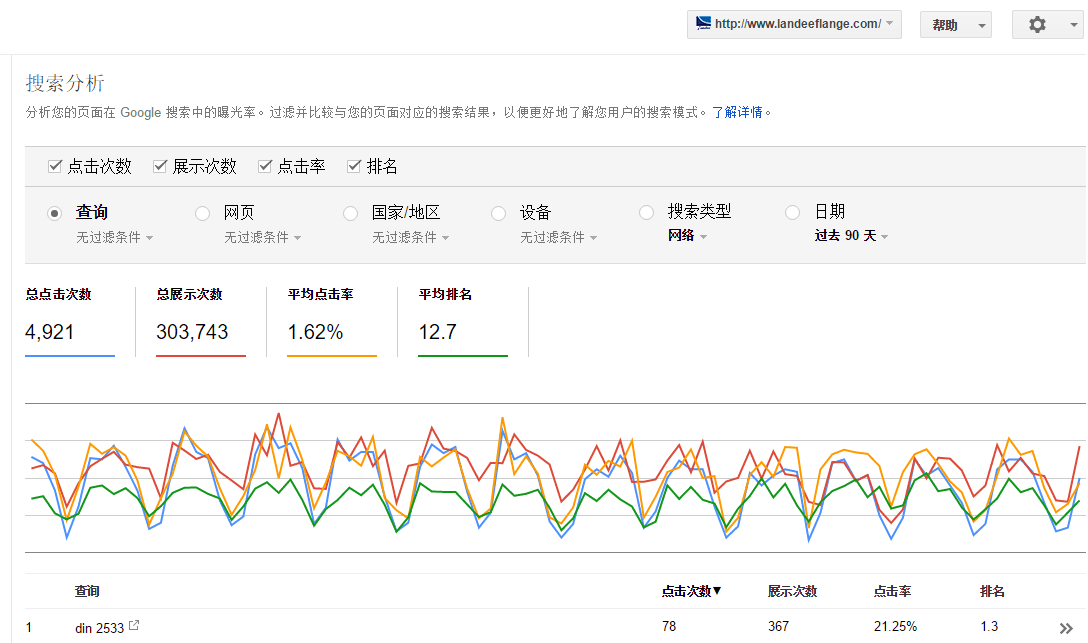1088x643 pixels.
Task: Open the 搜索类型 网络 dropdown
Action: pyautogui.click(x=688, y=236)
